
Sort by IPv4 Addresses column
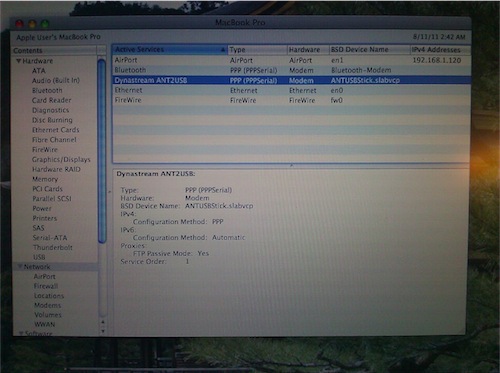point(440,50)
